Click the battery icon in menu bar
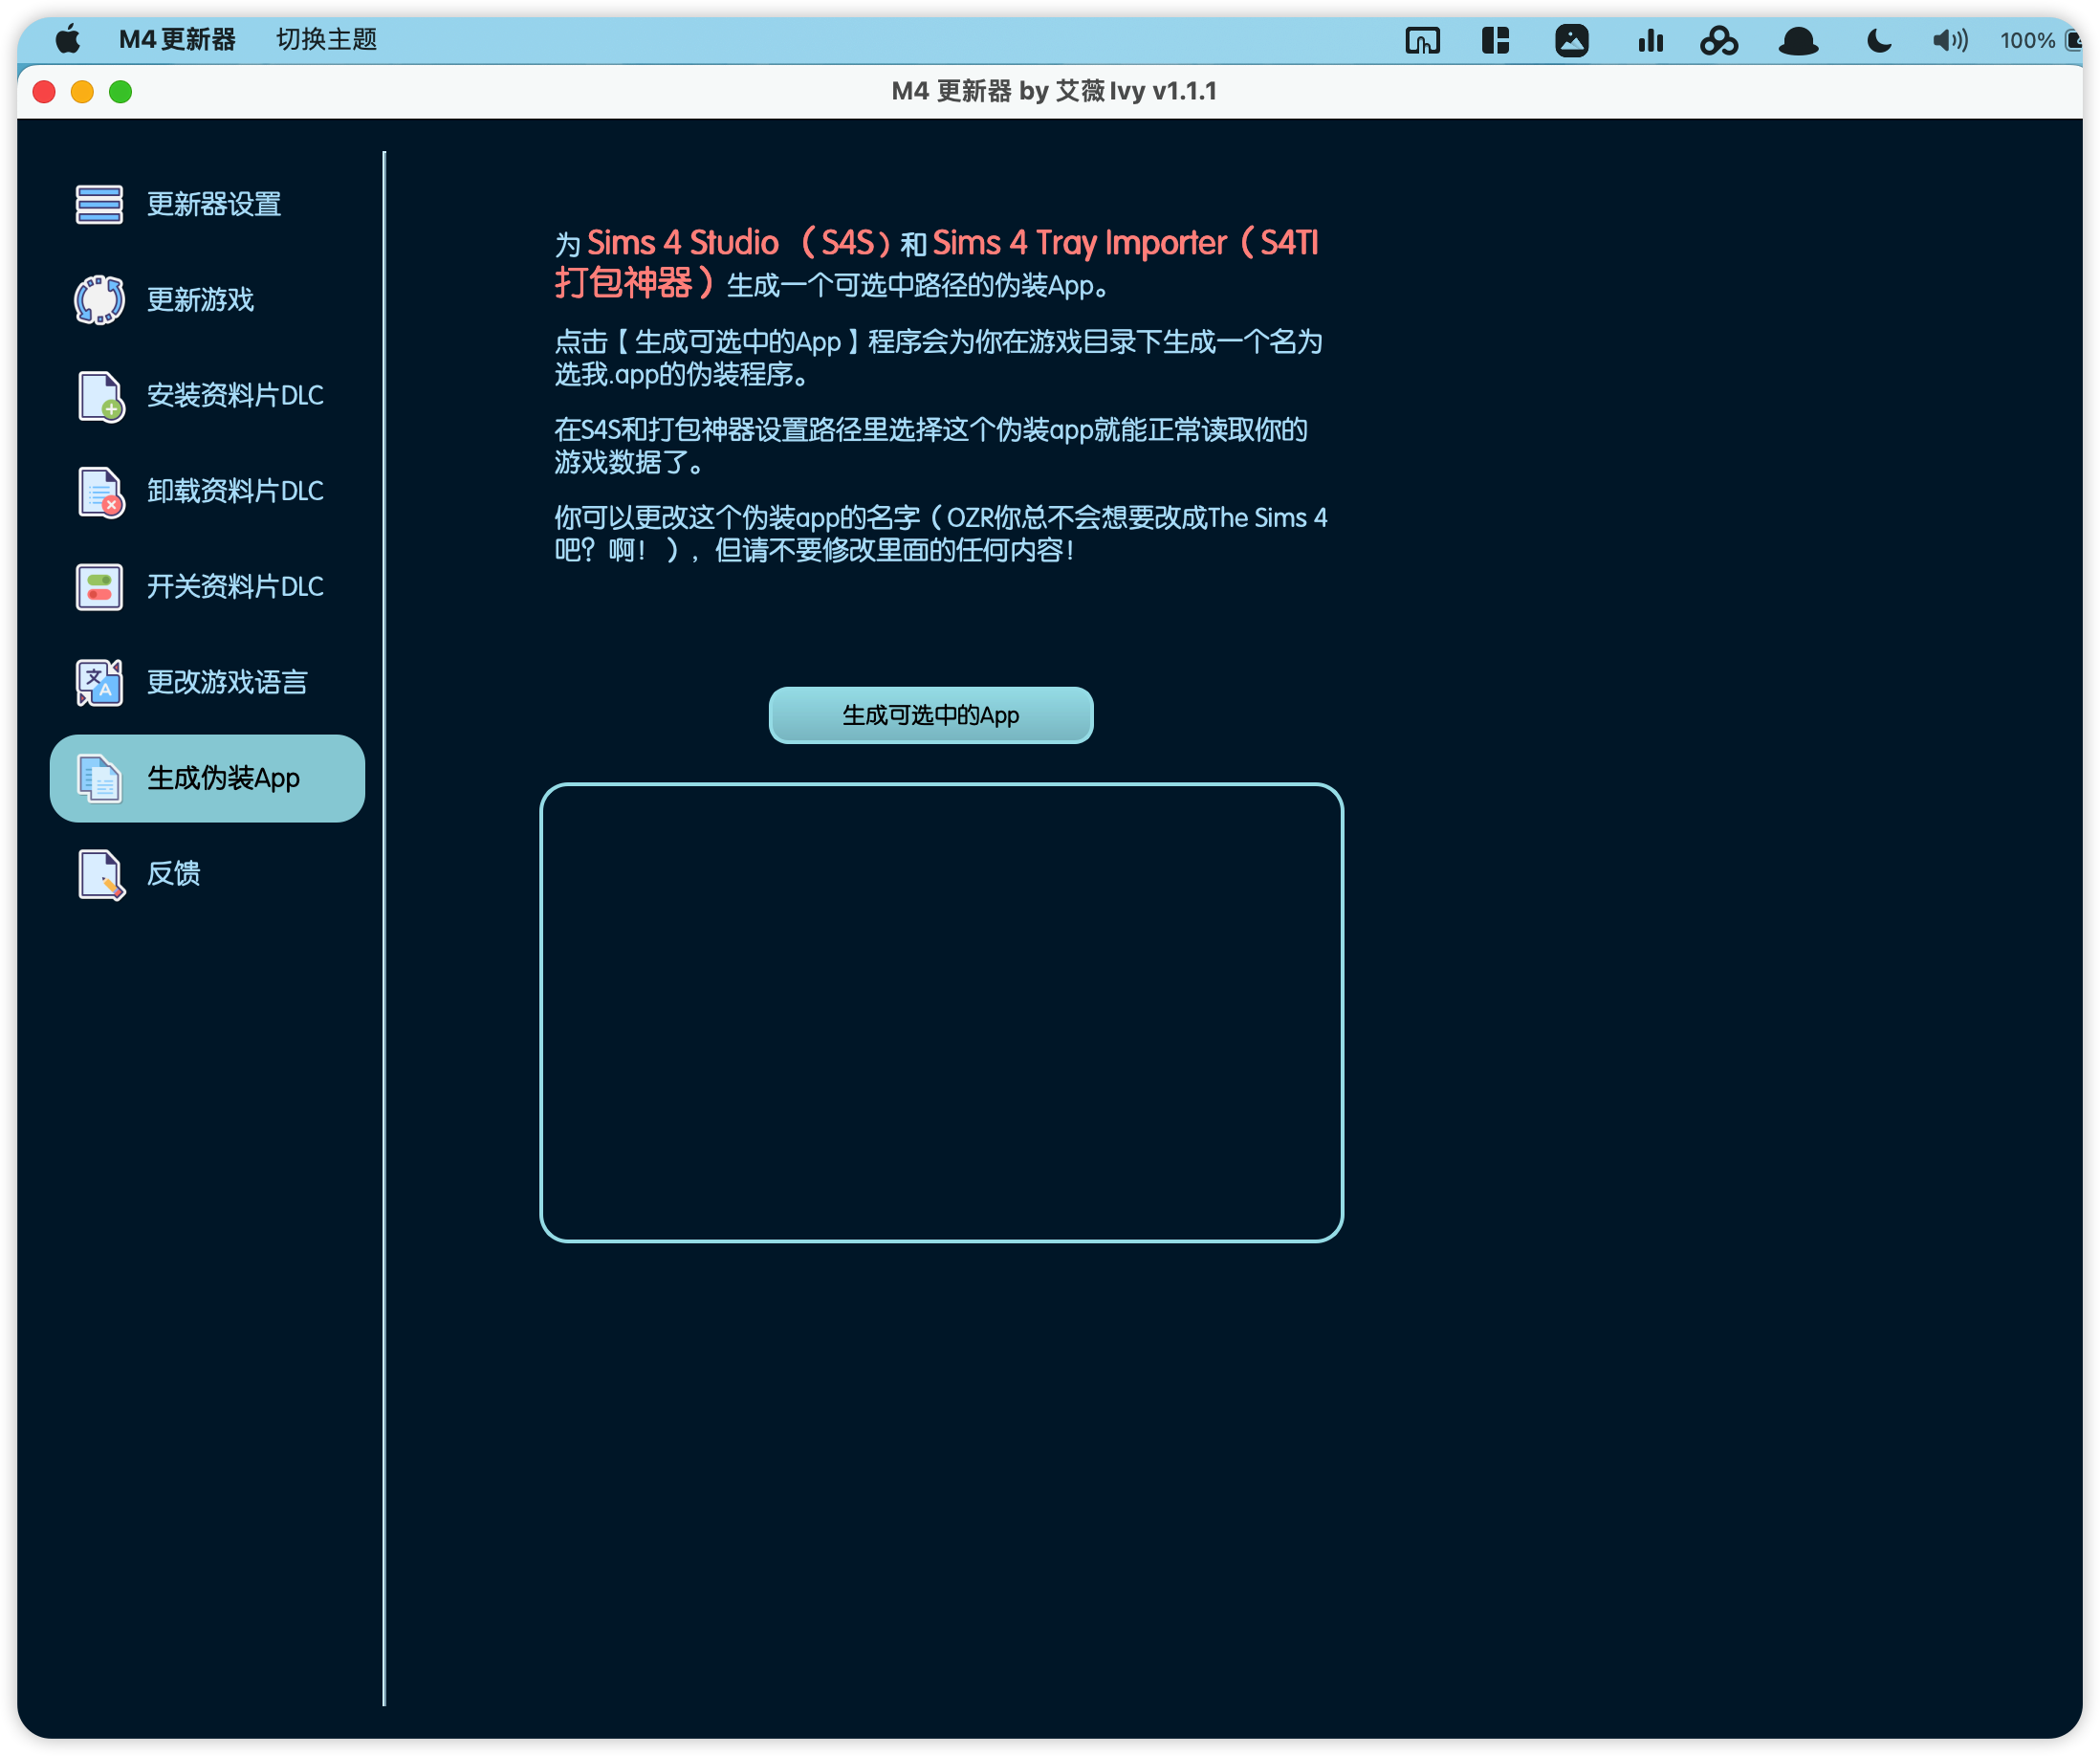 pyautogui.click(x=2074, y=40)
